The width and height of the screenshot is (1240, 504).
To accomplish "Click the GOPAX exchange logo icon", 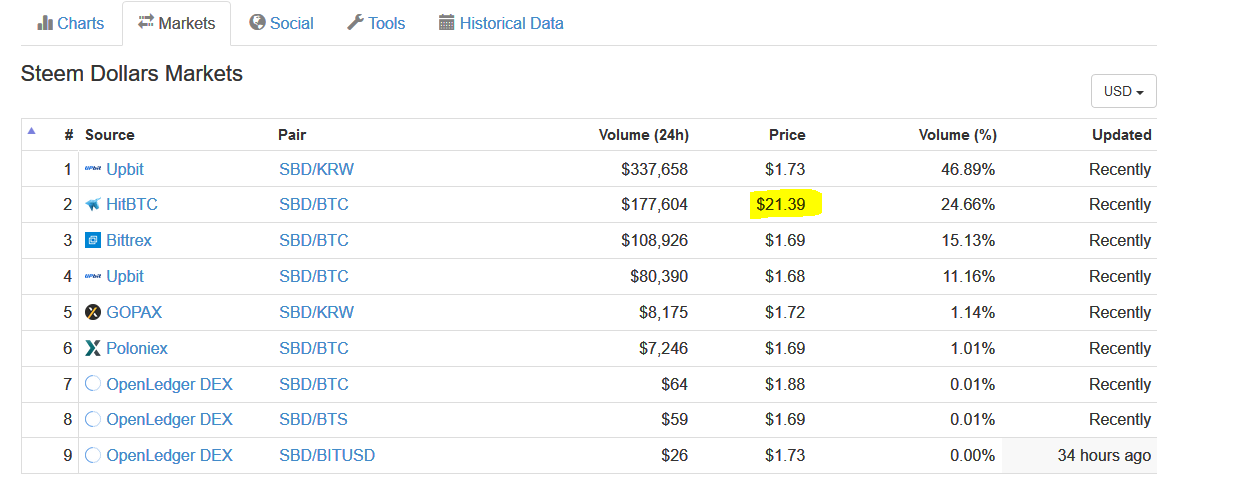I will [93, 313].
